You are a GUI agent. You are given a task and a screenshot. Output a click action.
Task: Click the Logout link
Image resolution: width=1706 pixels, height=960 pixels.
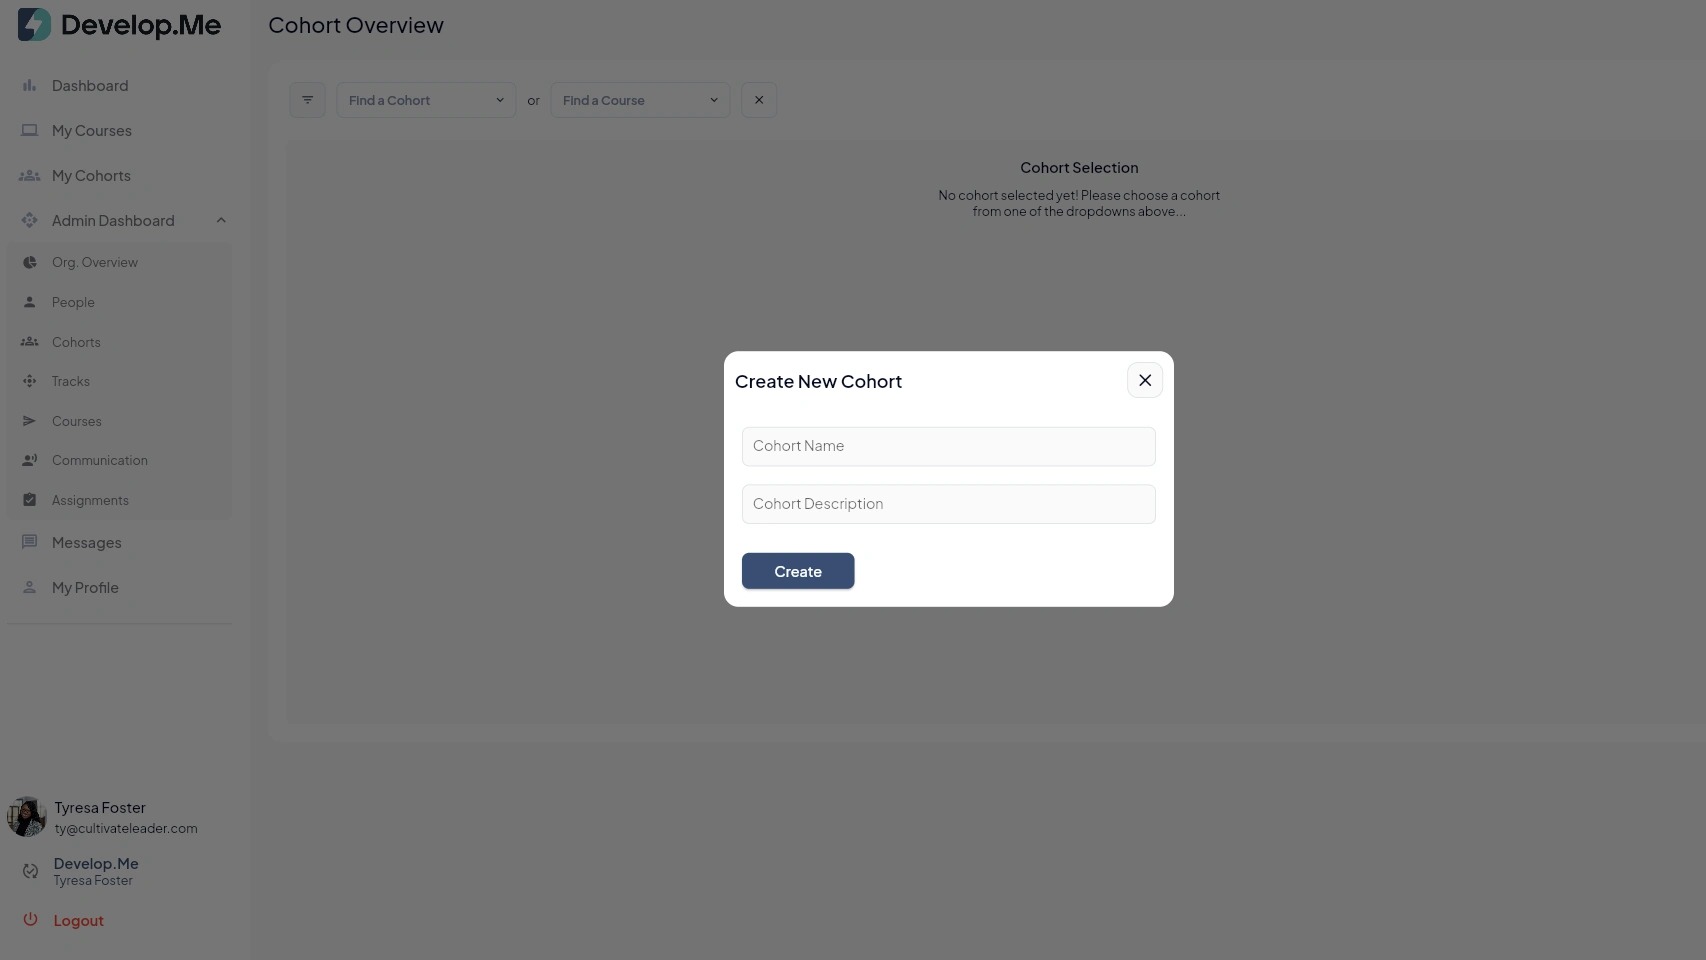pyautogui.click(x=79, y=921)
